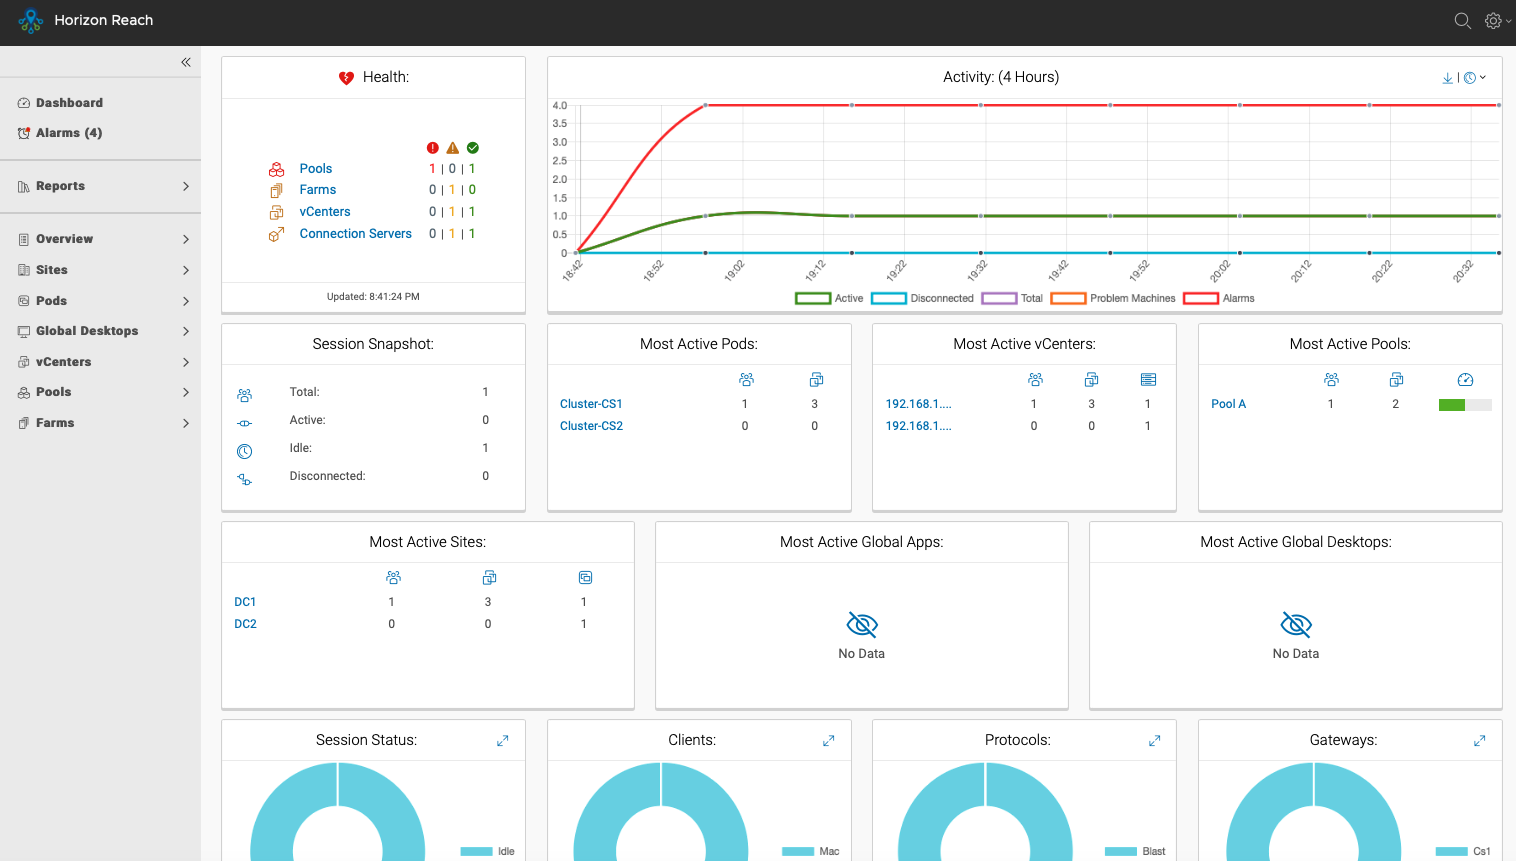Open the Cluster-CS1 pod link
The width and height of the screenshot is (1516, 861).
click(591, 404)
